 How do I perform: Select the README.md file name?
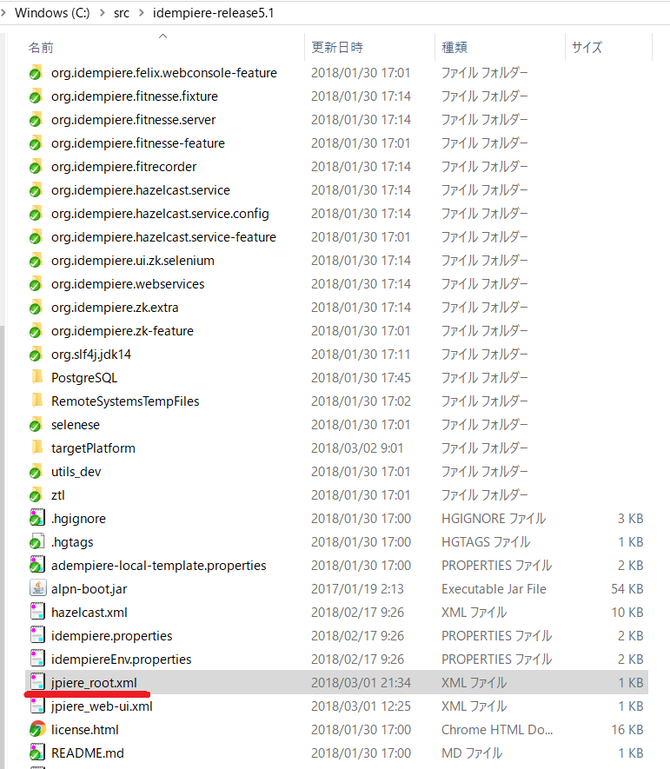(87, 753)
